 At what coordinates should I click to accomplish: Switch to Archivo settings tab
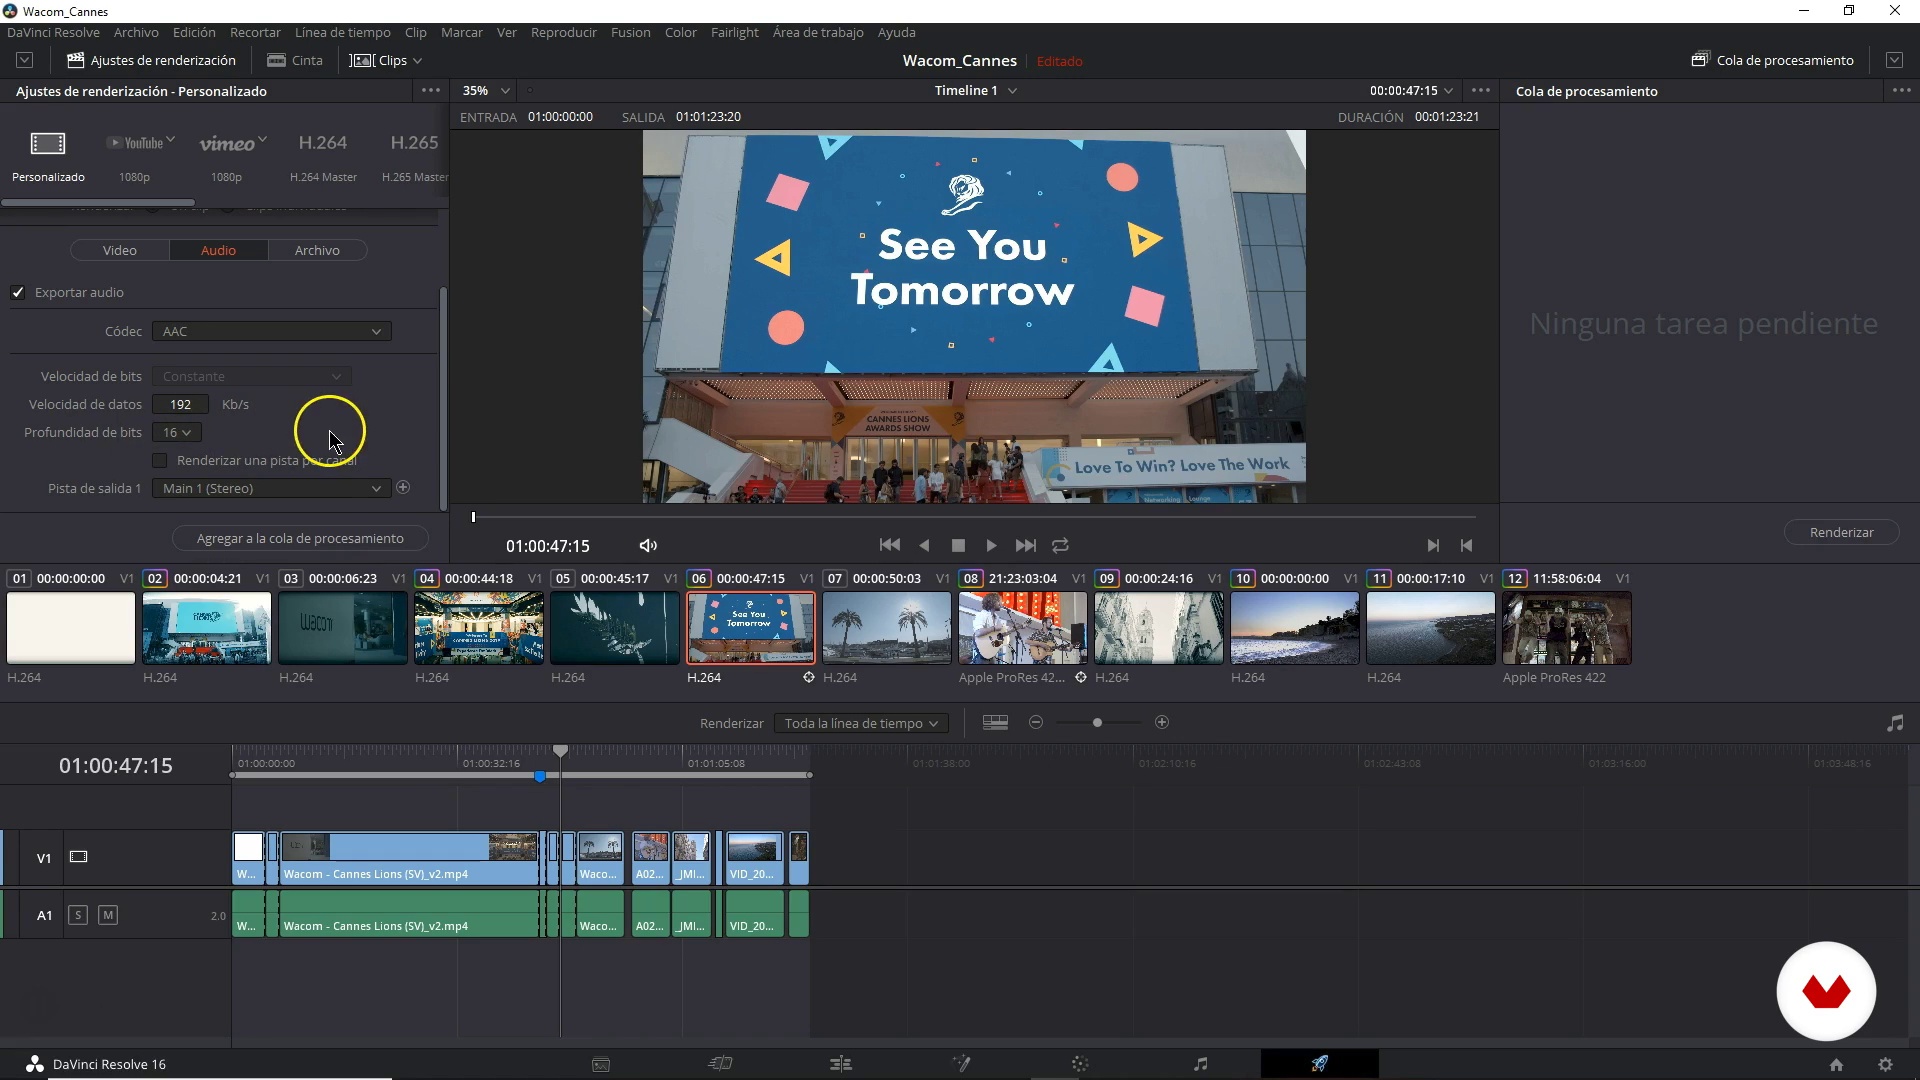tap(317, 251)
